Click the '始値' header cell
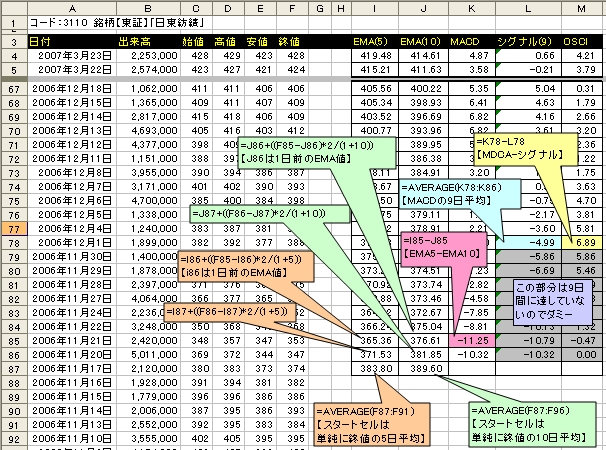 [x=196, y=42]
